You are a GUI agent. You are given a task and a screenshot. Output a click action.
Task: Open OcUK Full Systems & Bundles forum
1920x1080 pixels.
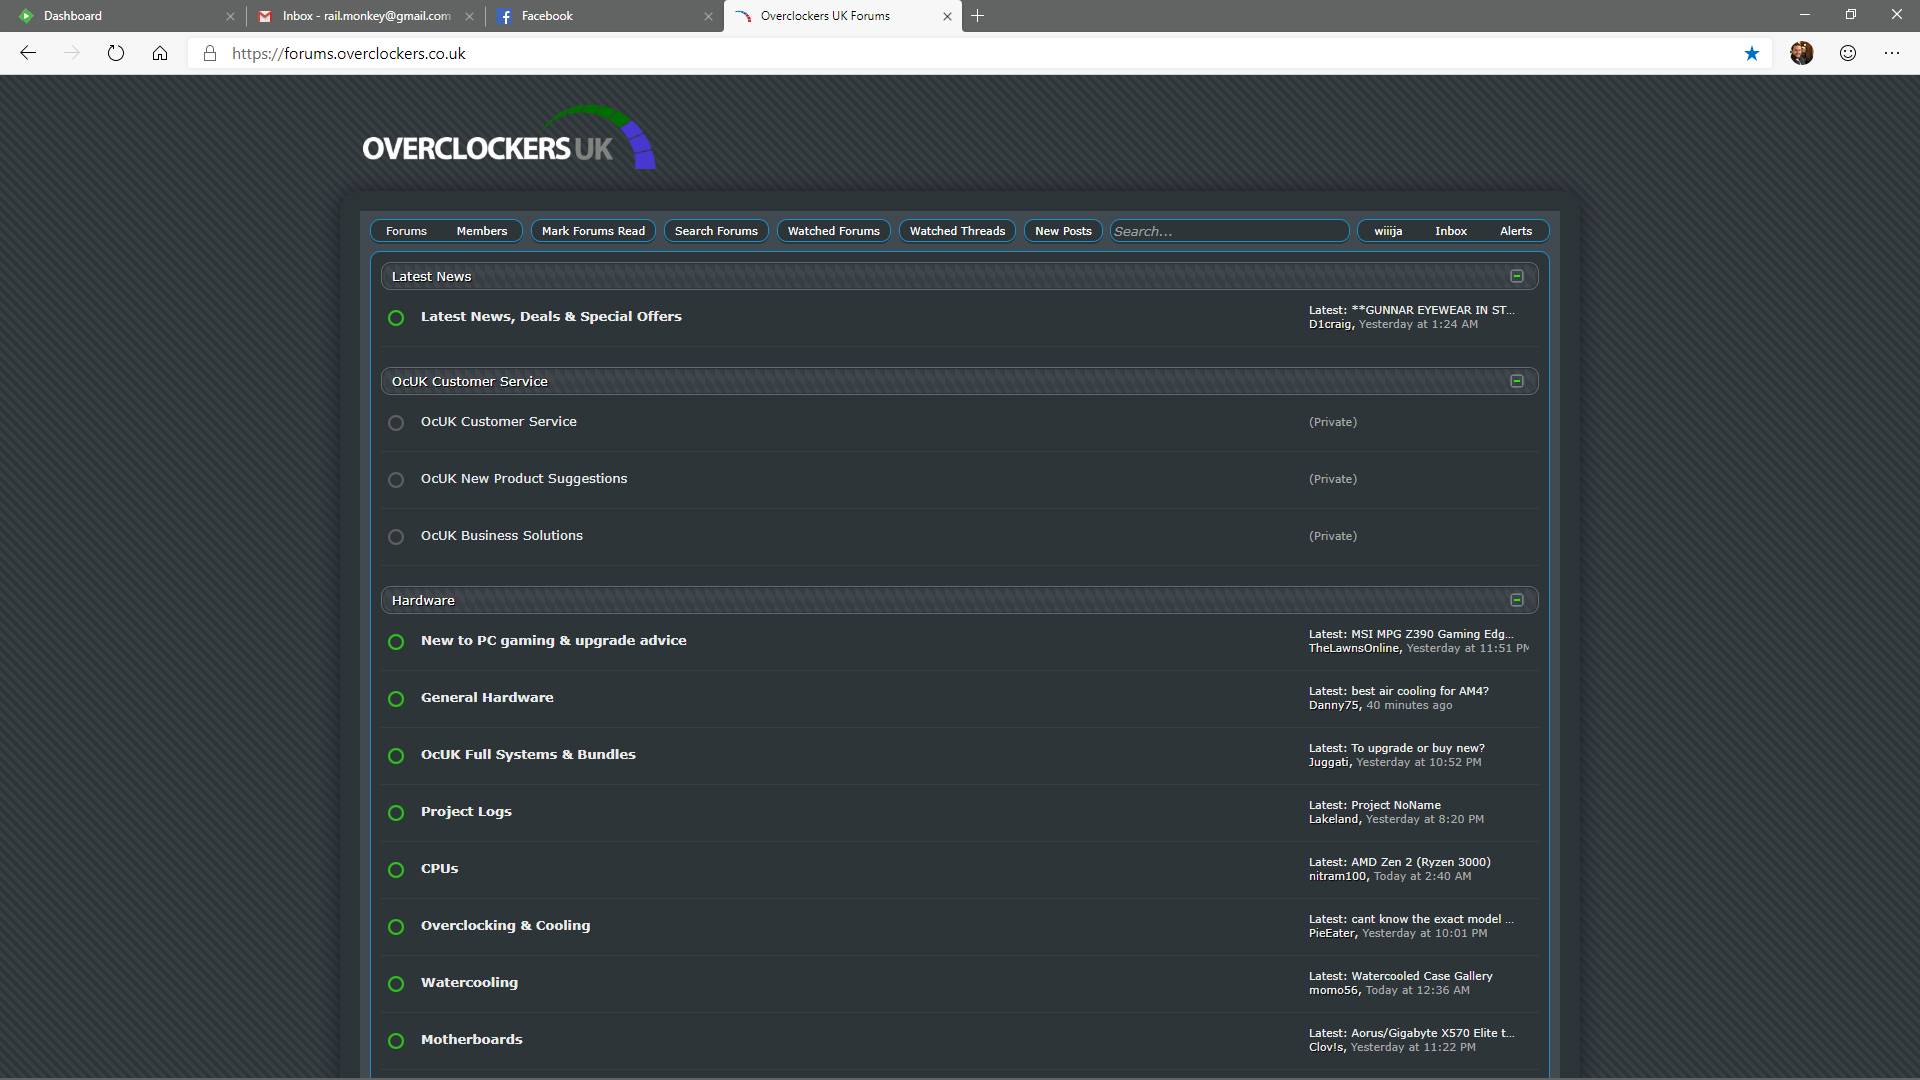coord(528,754)
